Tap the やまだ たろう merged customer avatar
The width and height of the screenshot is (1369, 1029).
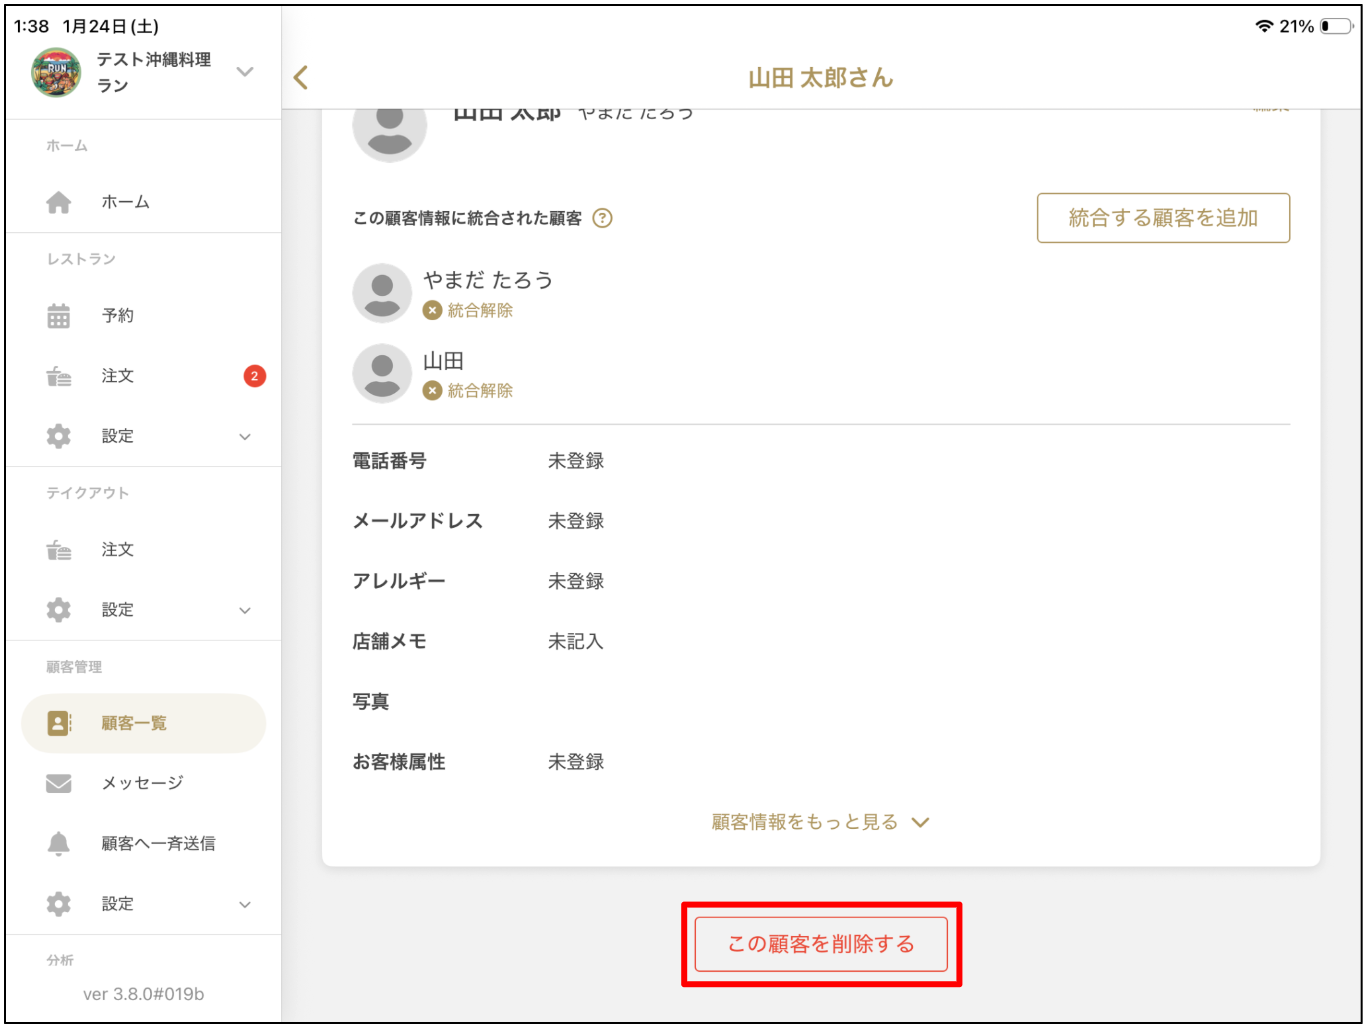click(382, 293)
